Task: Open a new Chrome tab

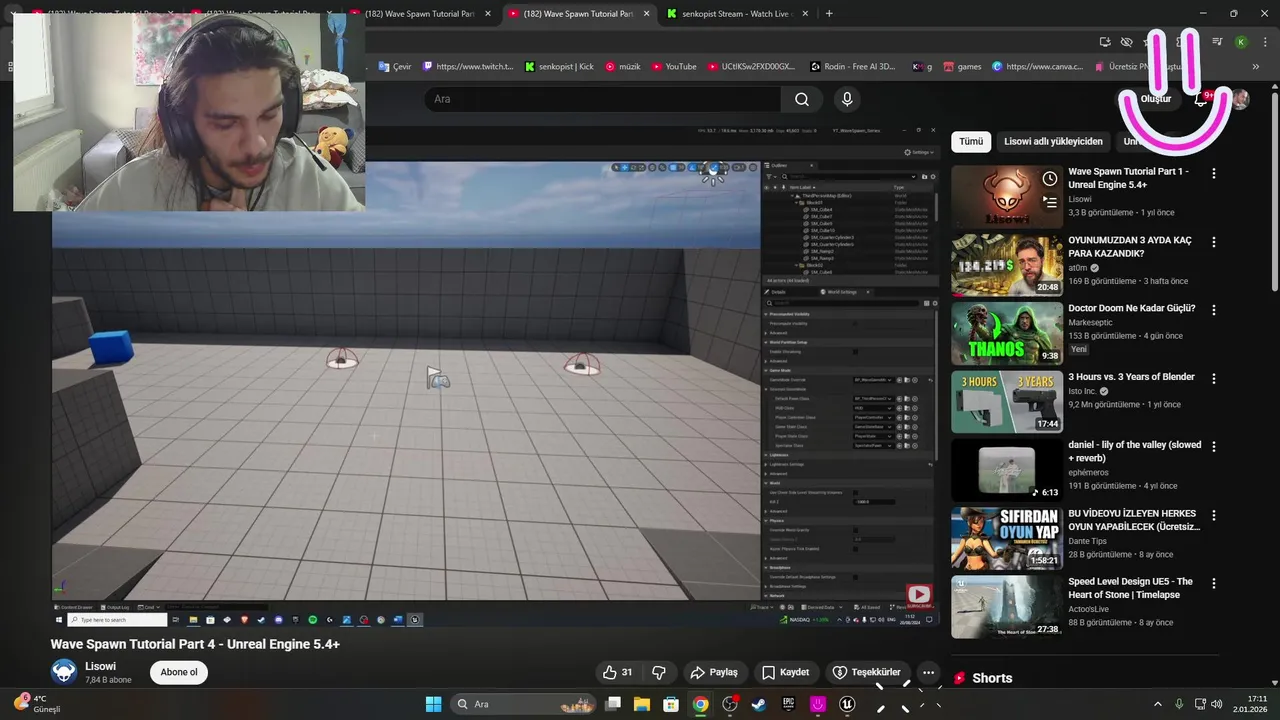Action: click(829, 14)
